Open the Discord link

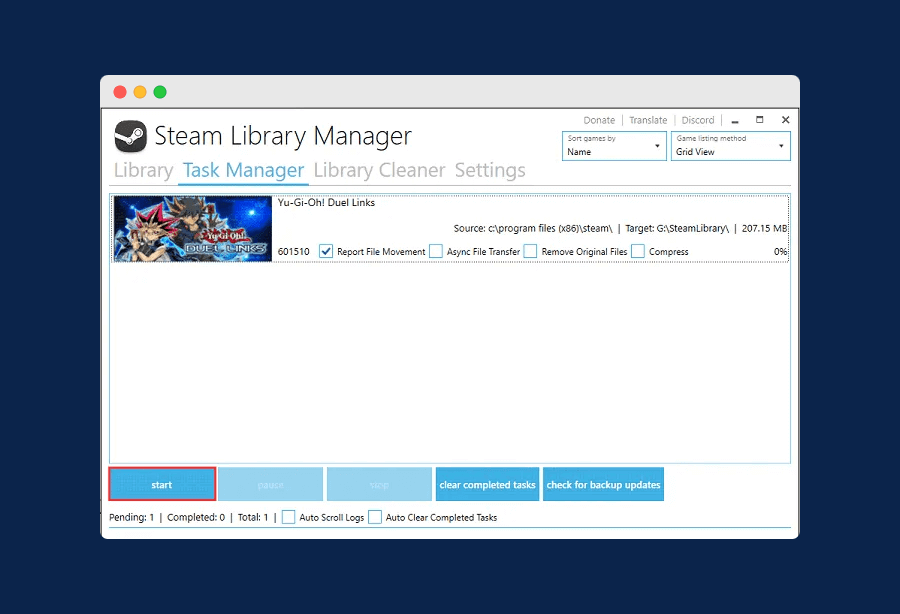[698, 120]
